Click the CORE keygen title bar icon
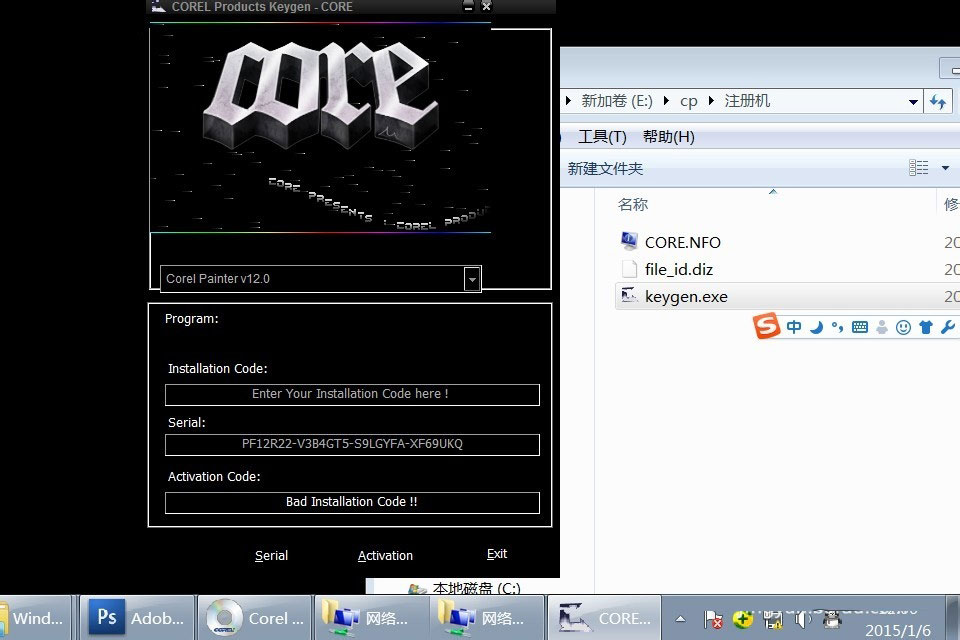The height and width of the screenshot is (640, 960). click(158, 6)
